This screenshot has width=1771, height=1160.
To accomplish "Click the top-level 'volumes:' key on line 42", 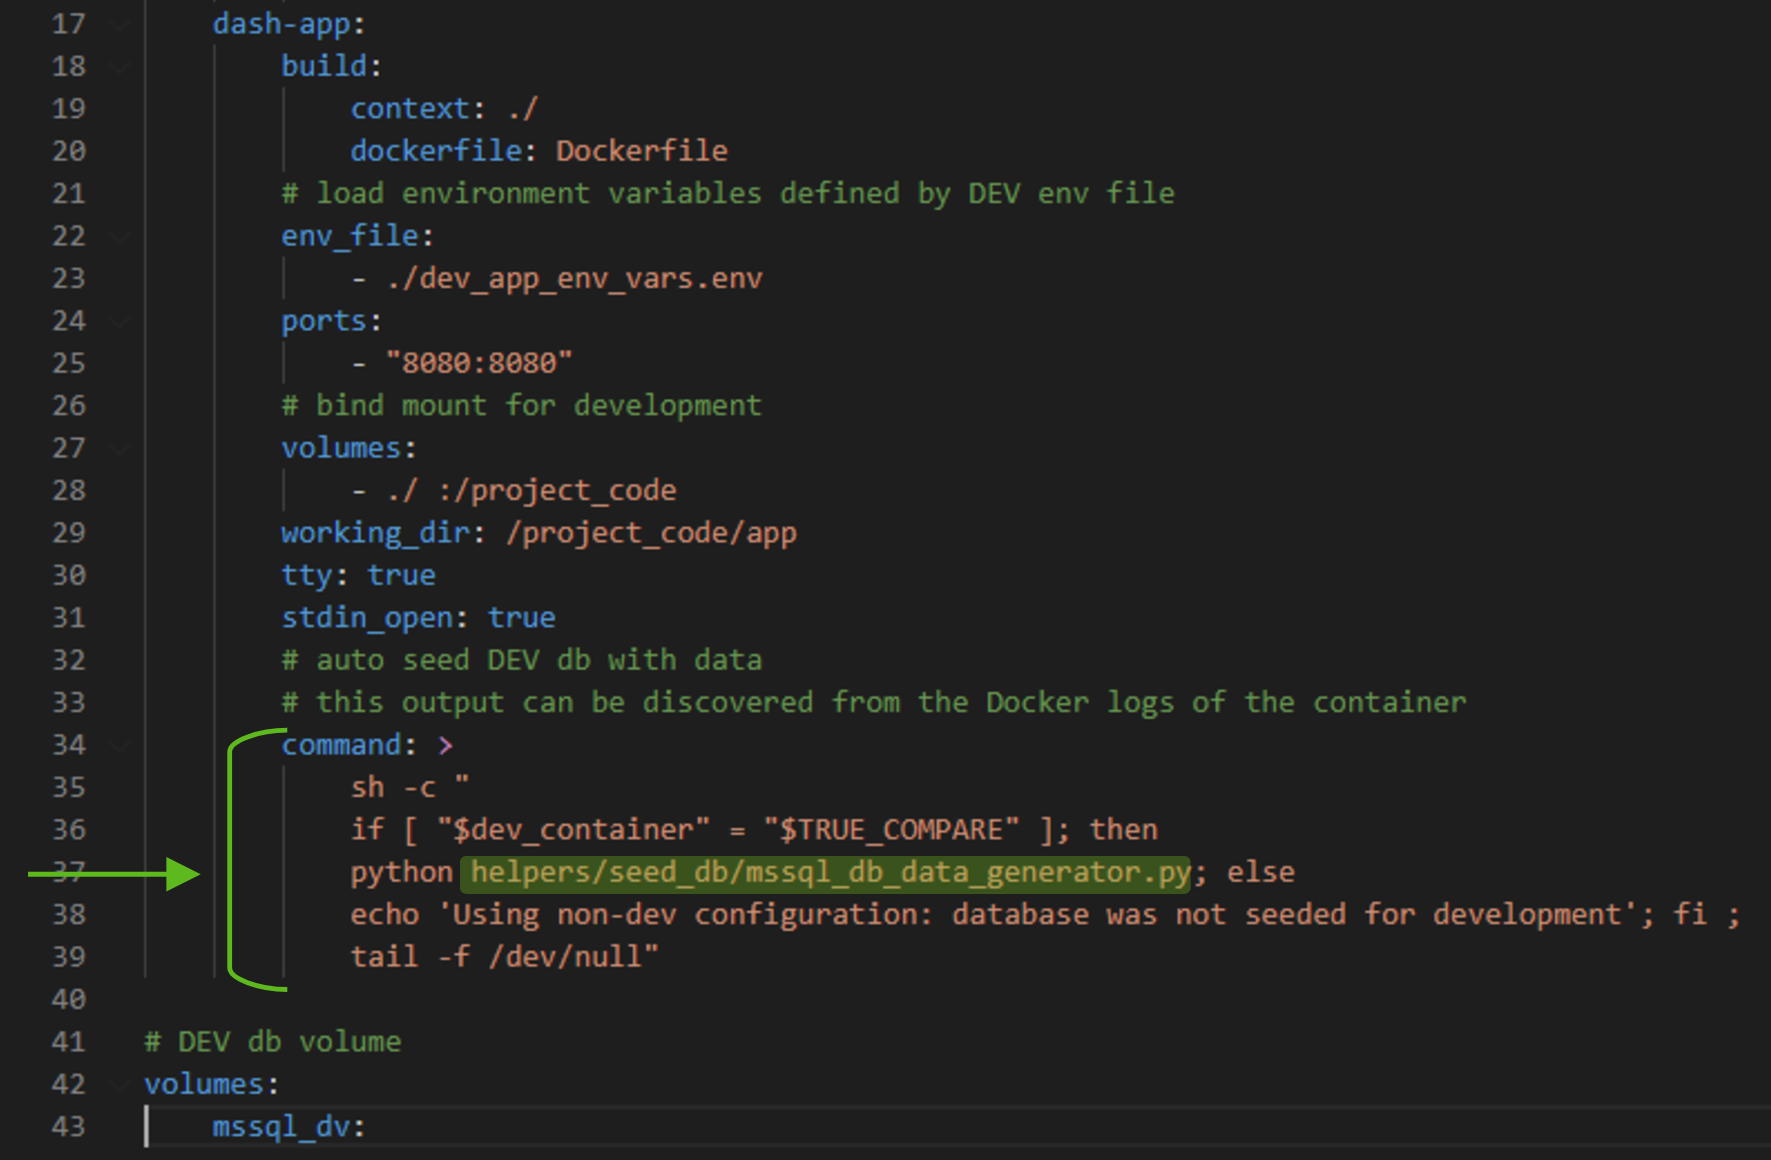I will (211, 1085).
